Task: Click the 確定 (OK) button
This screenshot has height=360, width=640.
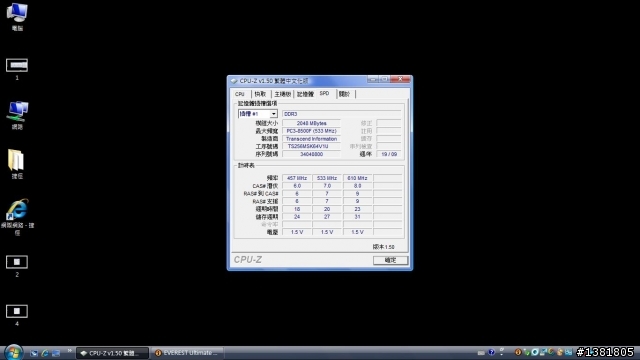Action: click(x=390, y=260)
